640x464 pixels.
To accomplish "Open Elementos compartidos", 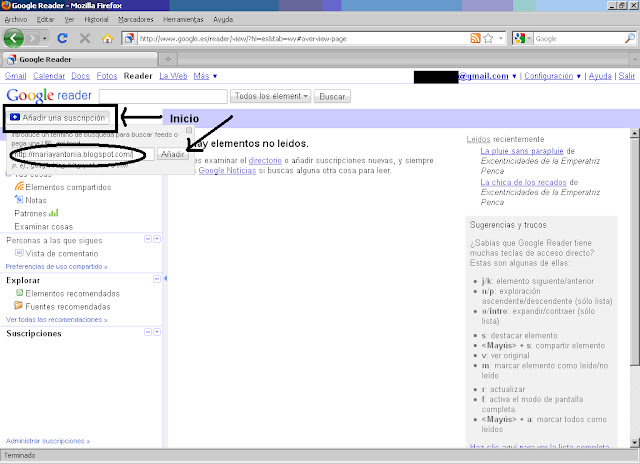I will (63, 187).
